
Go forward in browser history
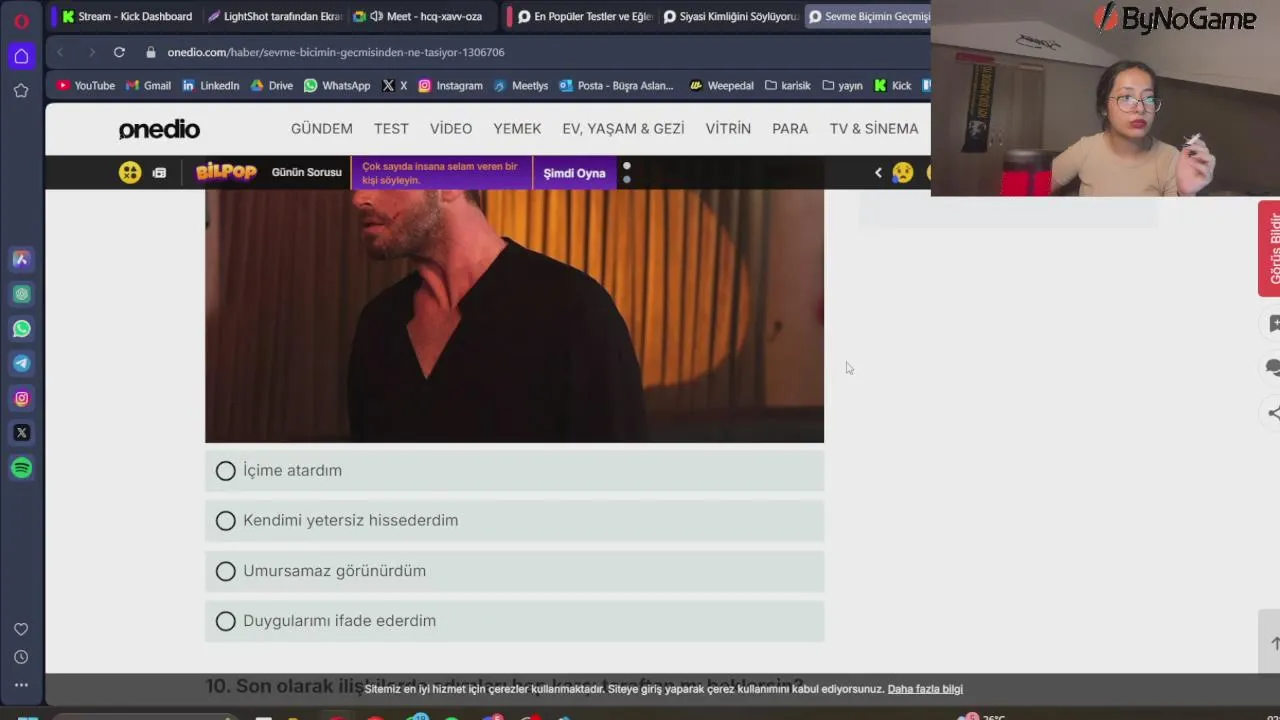point(91,52)
